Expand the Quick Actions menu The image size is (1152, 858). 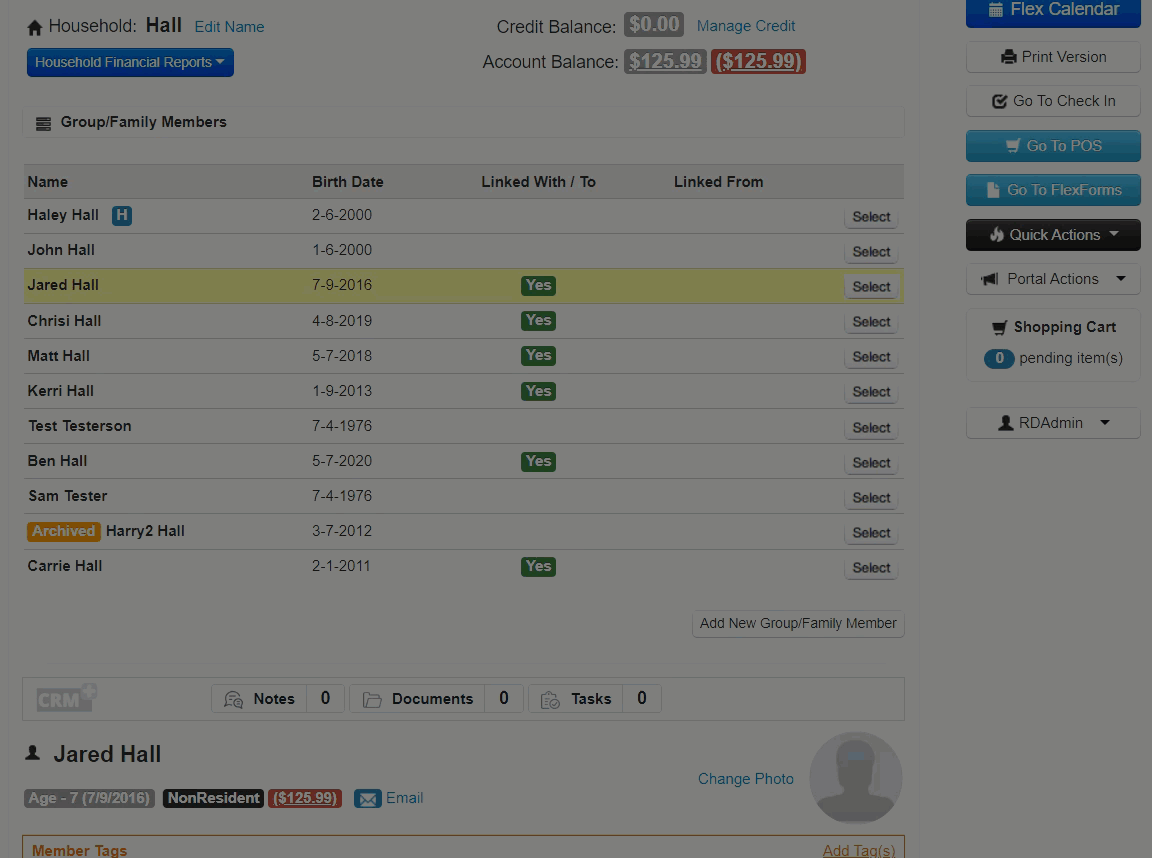(1053, 235)
